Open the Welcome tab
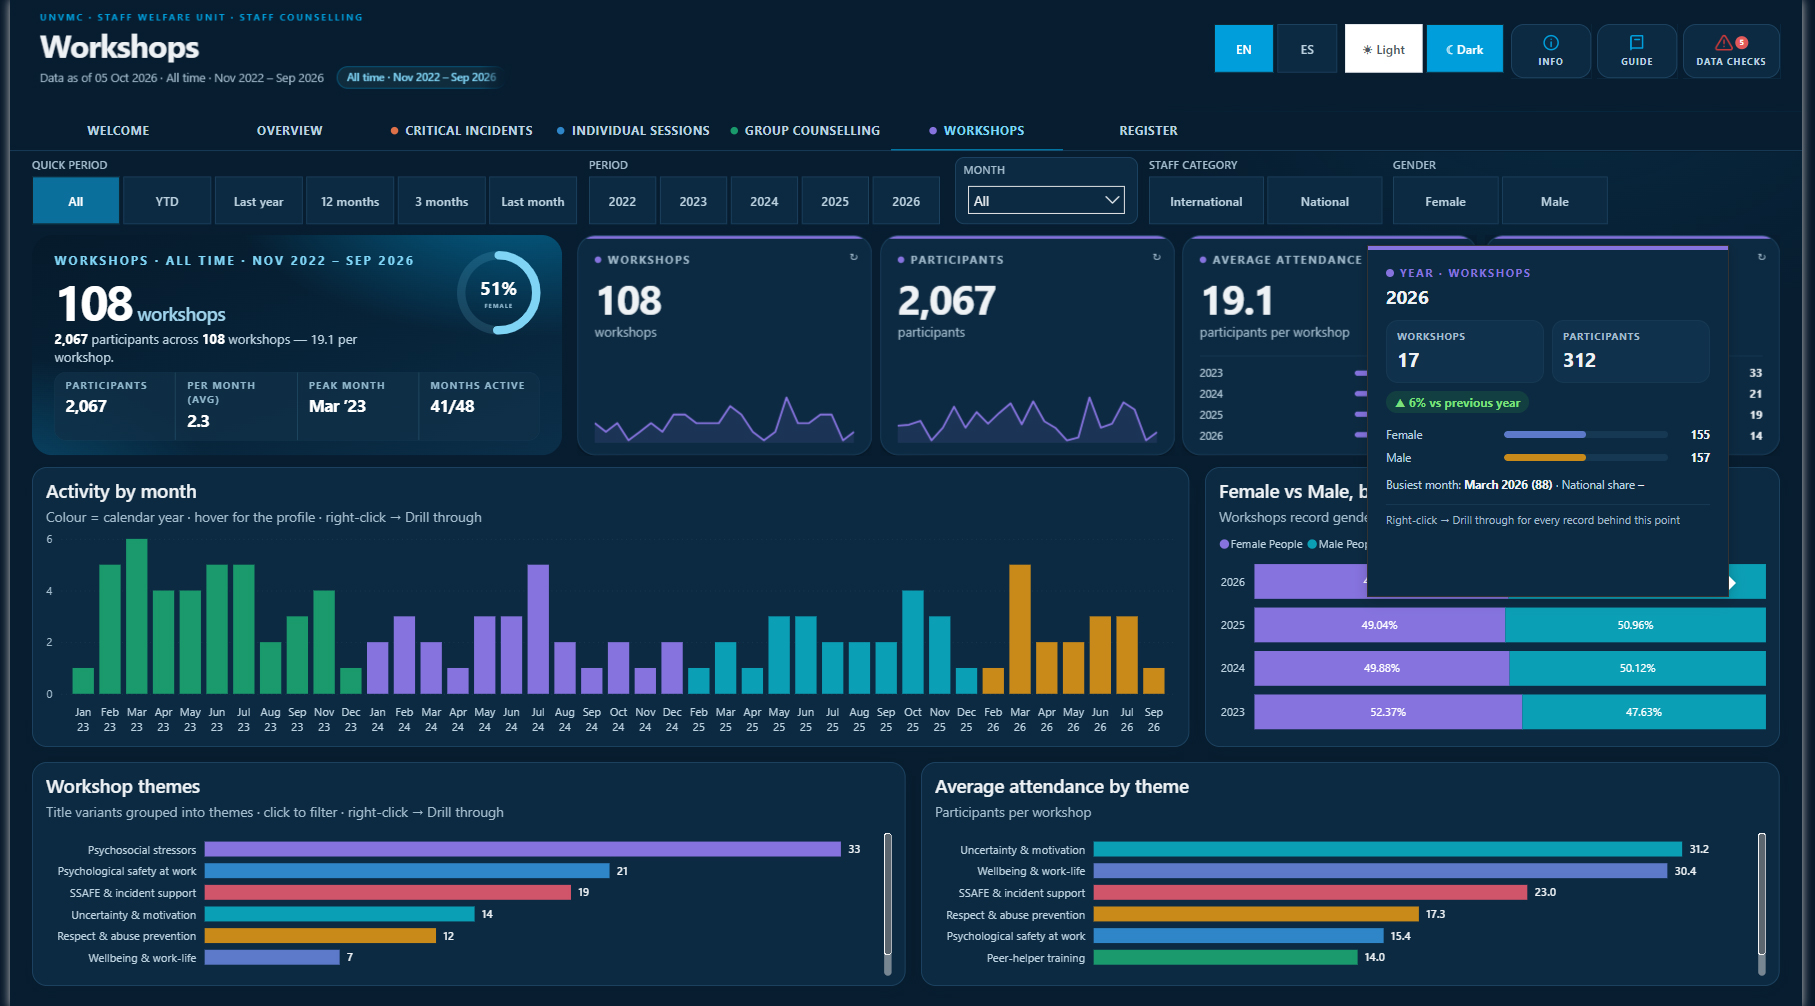Viewport: 1815px width, 1006px height. coord(118,131)
